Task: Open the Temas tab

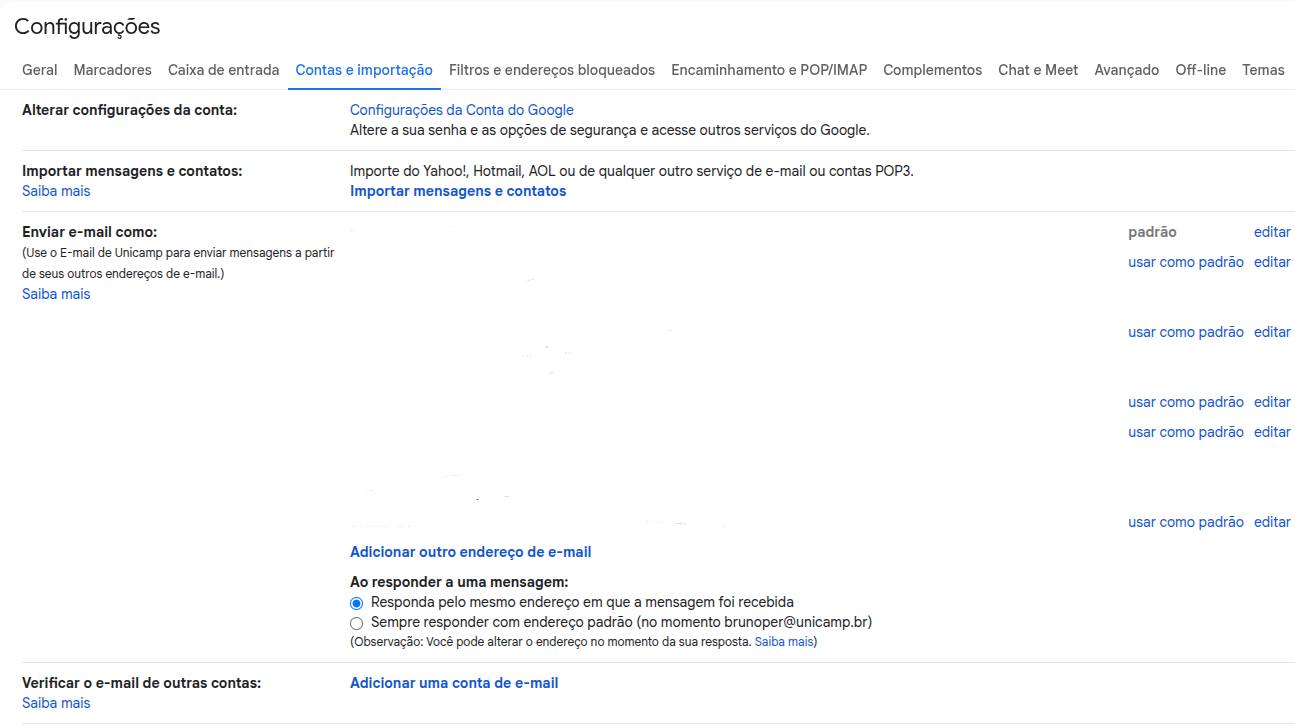Action: tap(1263, 70)
